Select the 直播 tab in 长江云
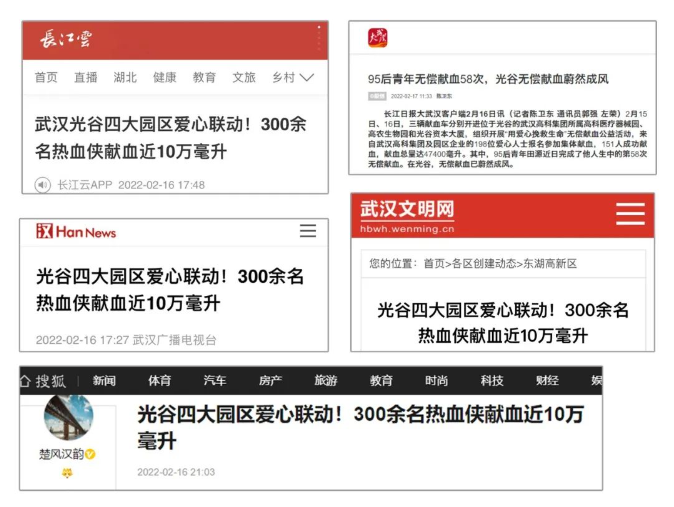 coord(86,77)
